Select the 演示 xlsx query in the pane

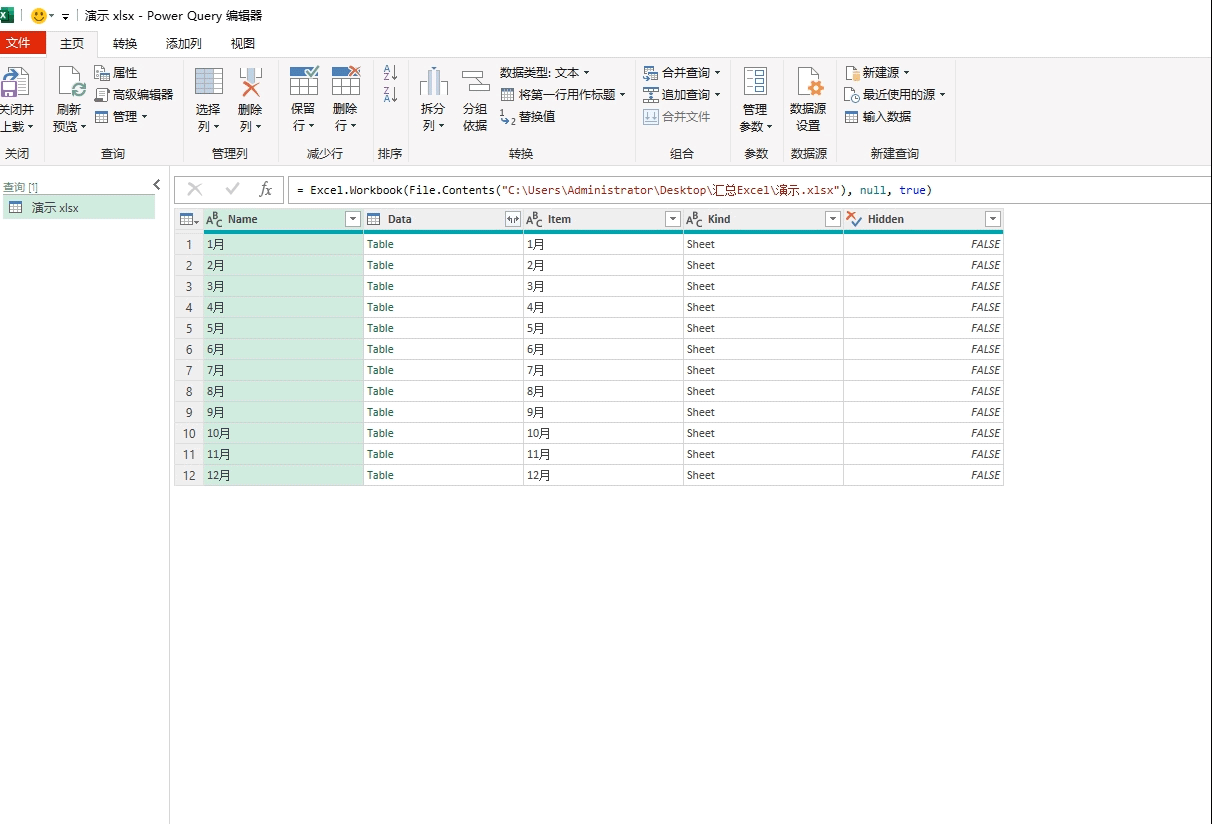coord(79,207)
